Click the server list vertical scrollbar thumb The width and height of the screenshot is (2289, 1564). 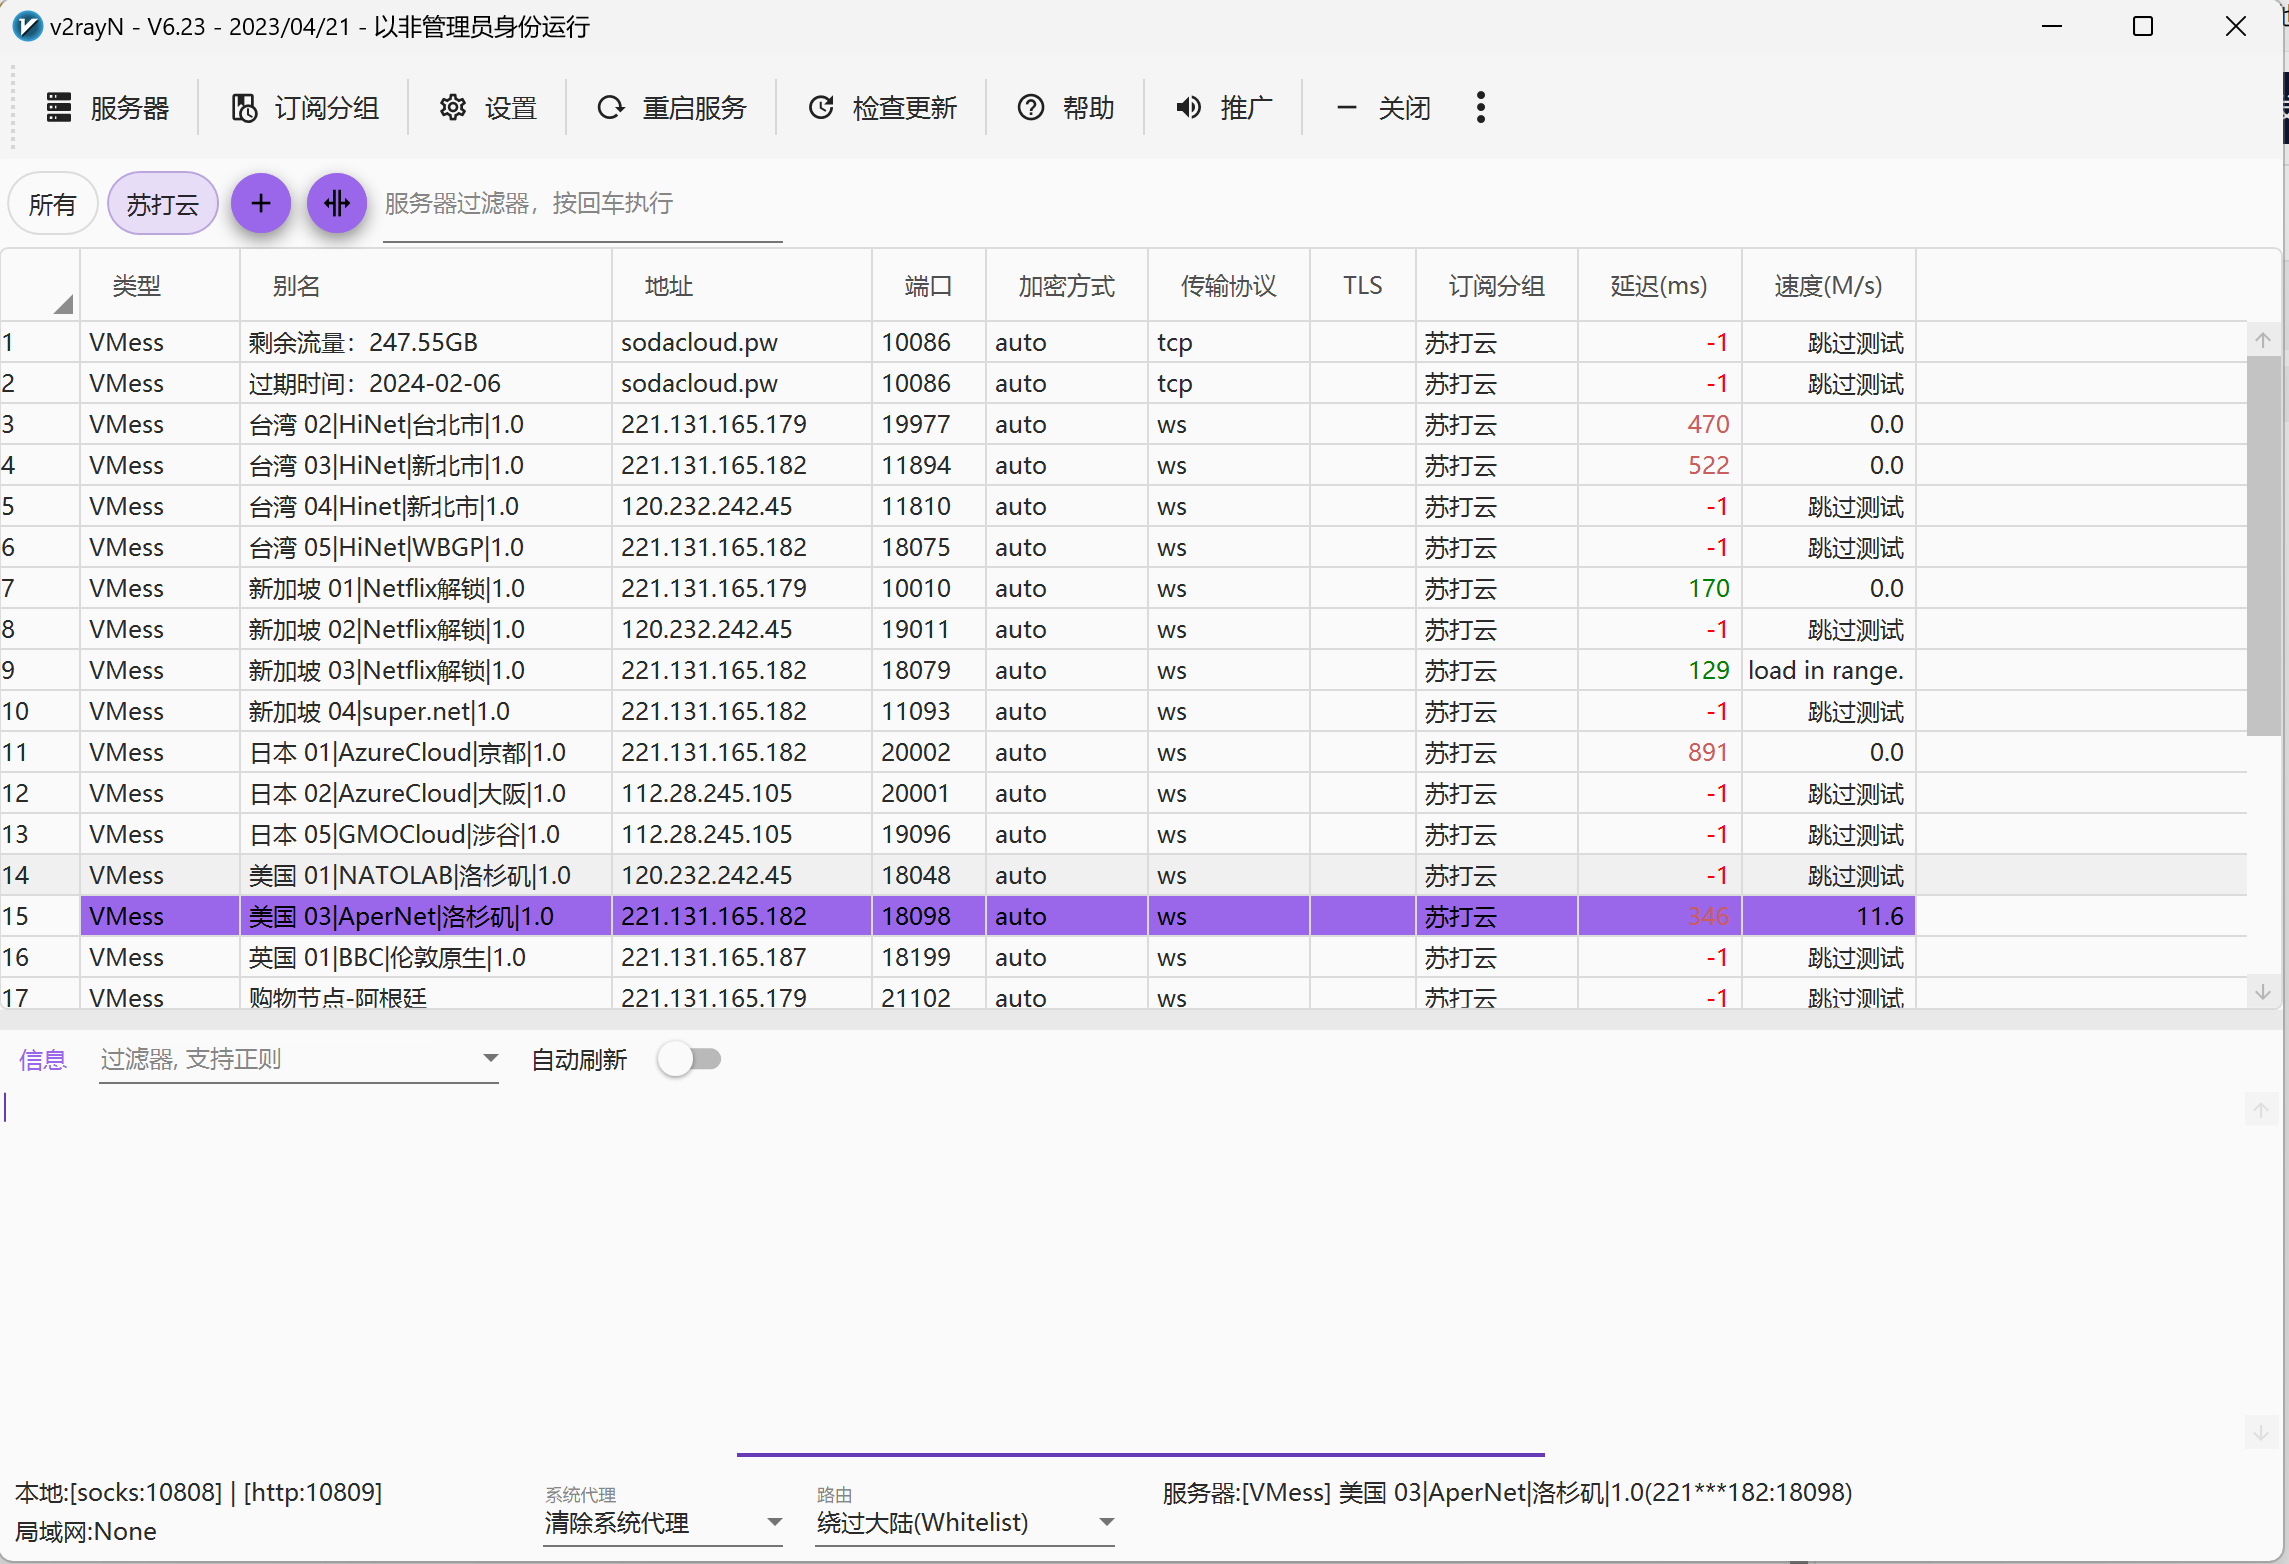[x=2263, y=545]
